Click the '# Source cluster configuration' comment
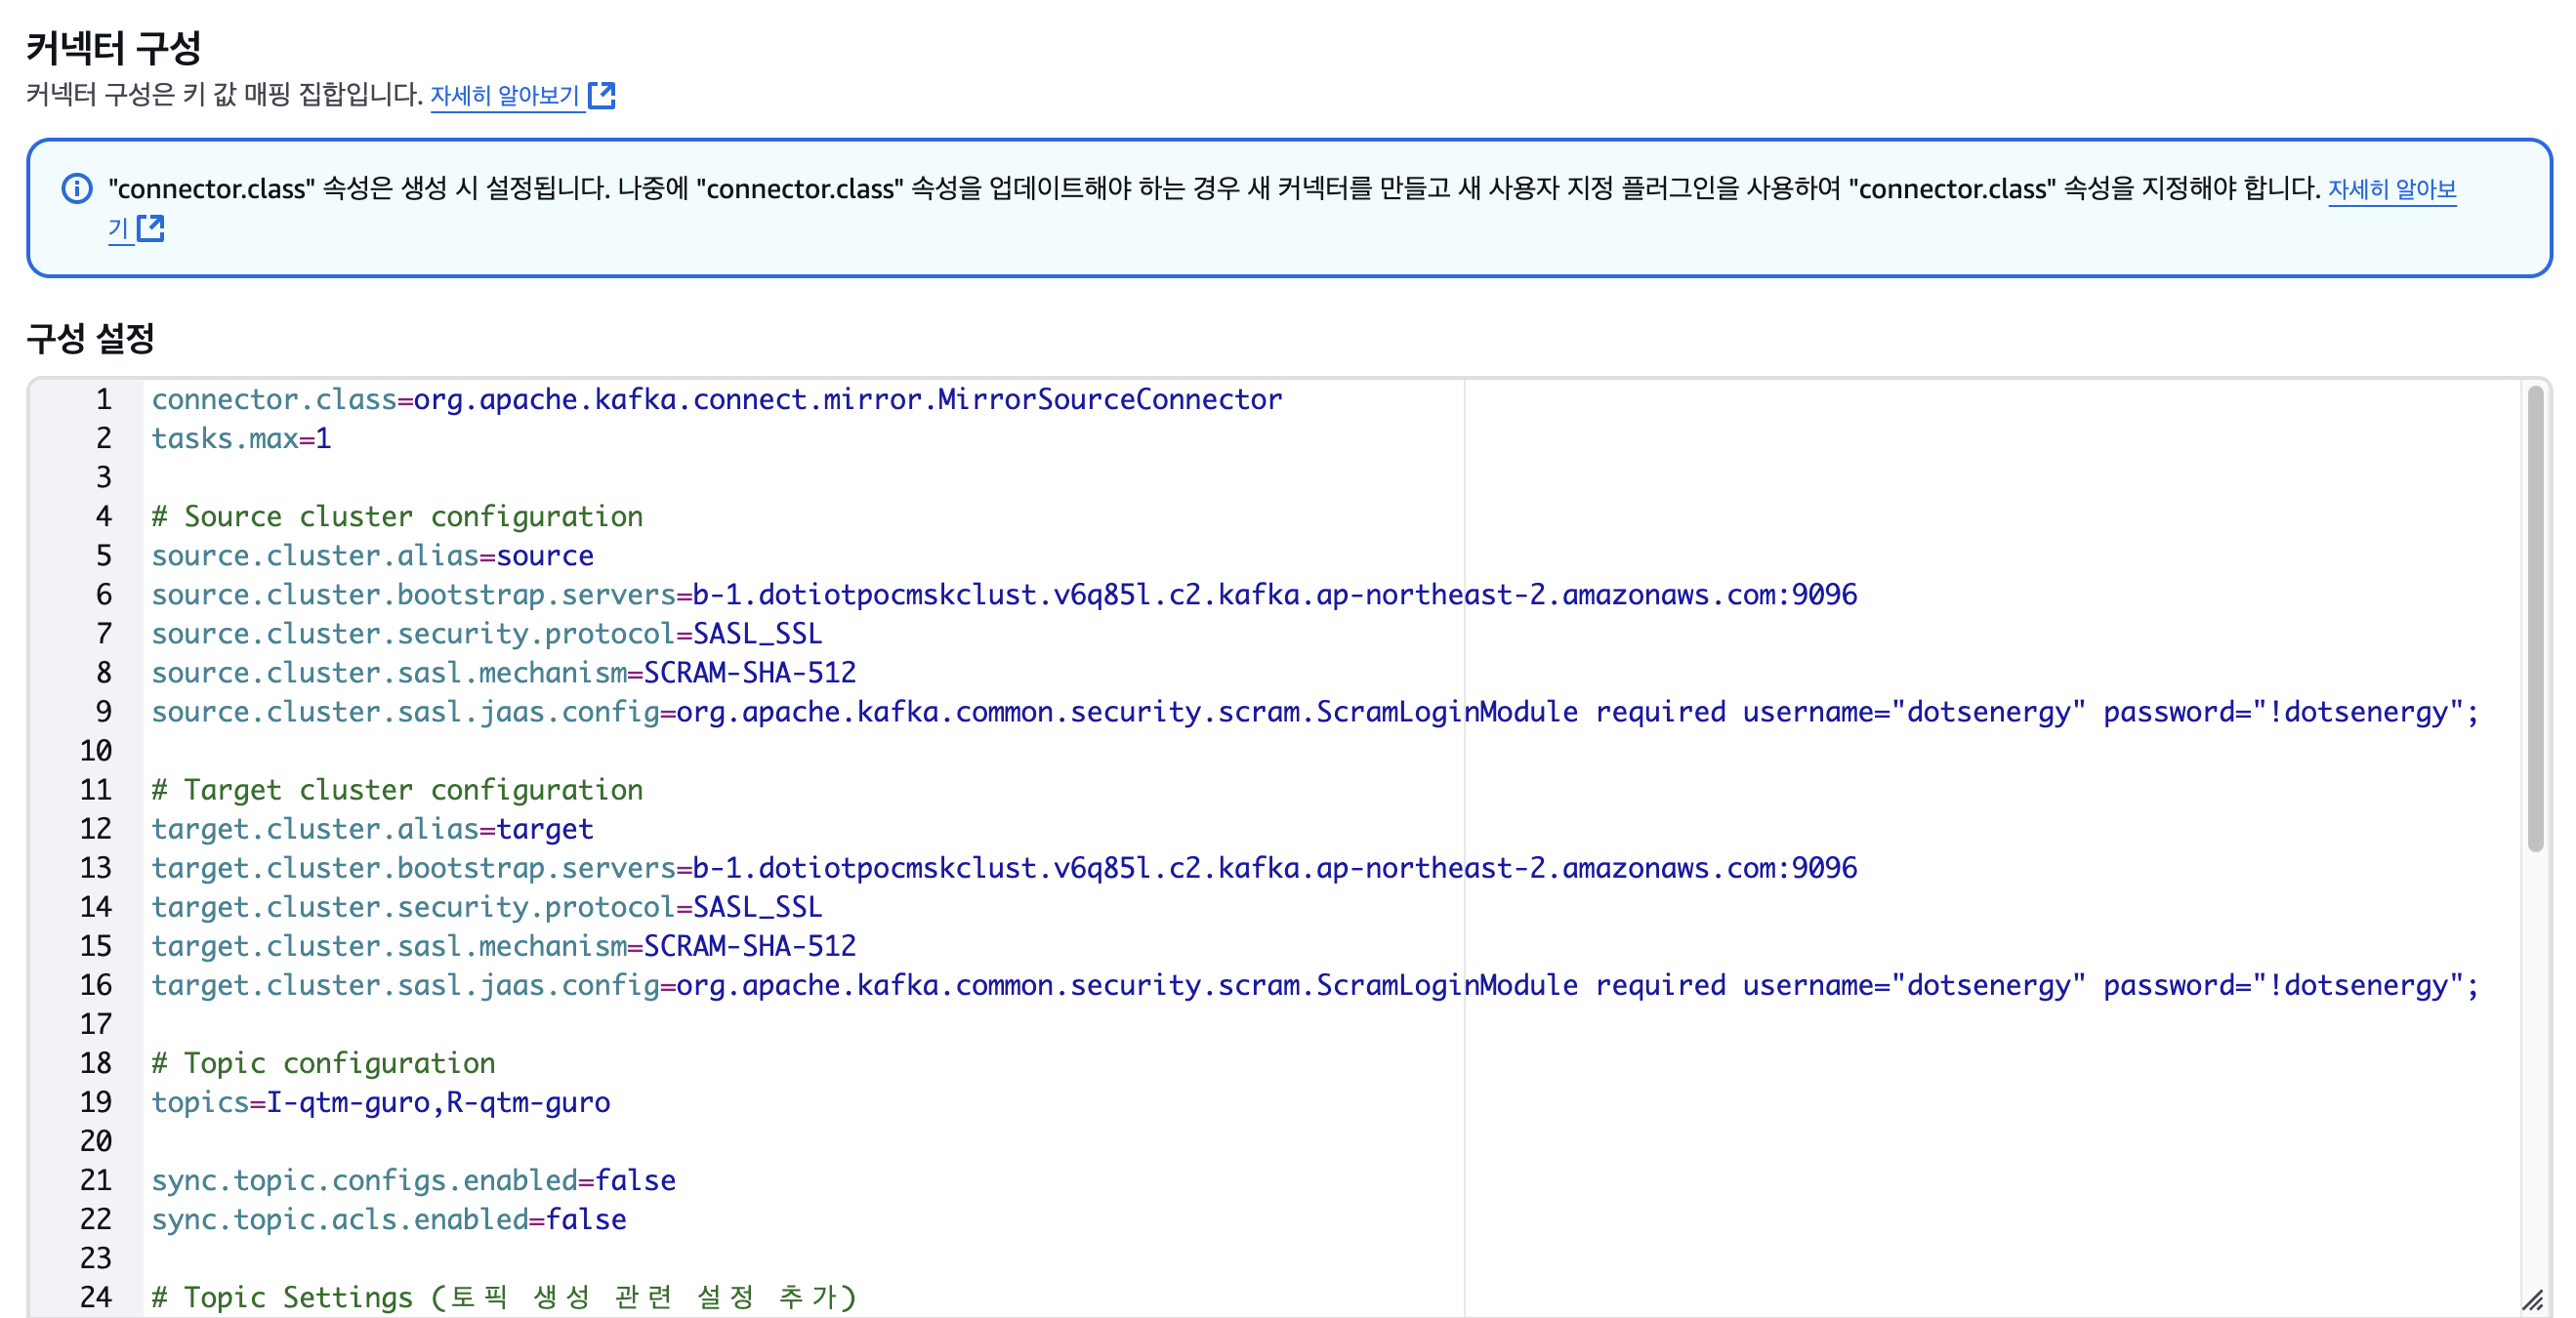Screen dimensions: 2576x1318 397,516
